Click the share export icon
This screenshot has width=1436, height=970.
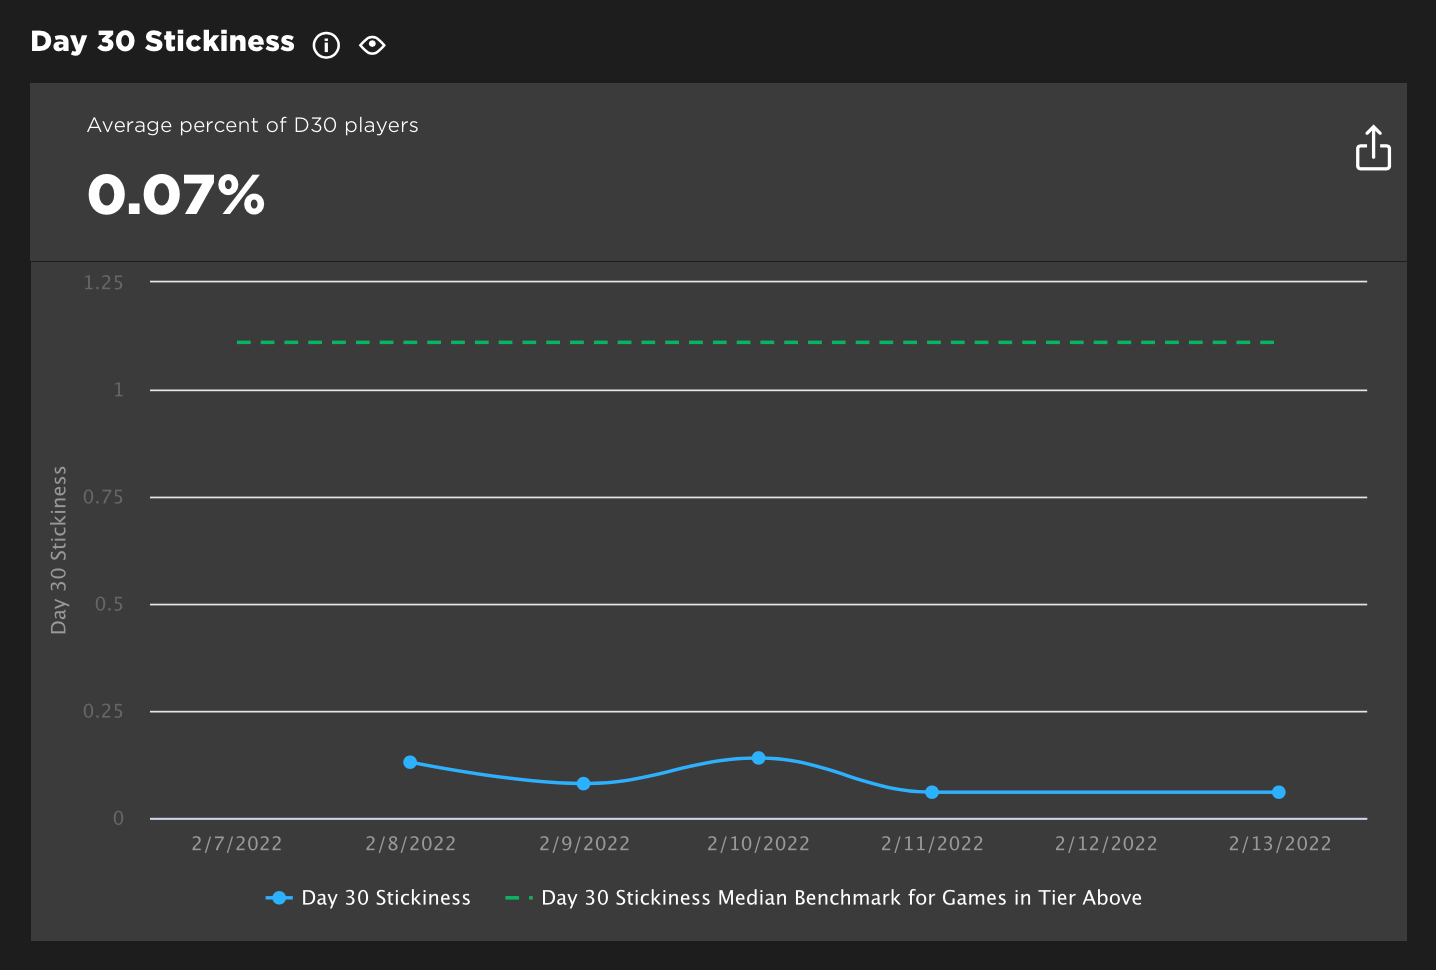1373,148
